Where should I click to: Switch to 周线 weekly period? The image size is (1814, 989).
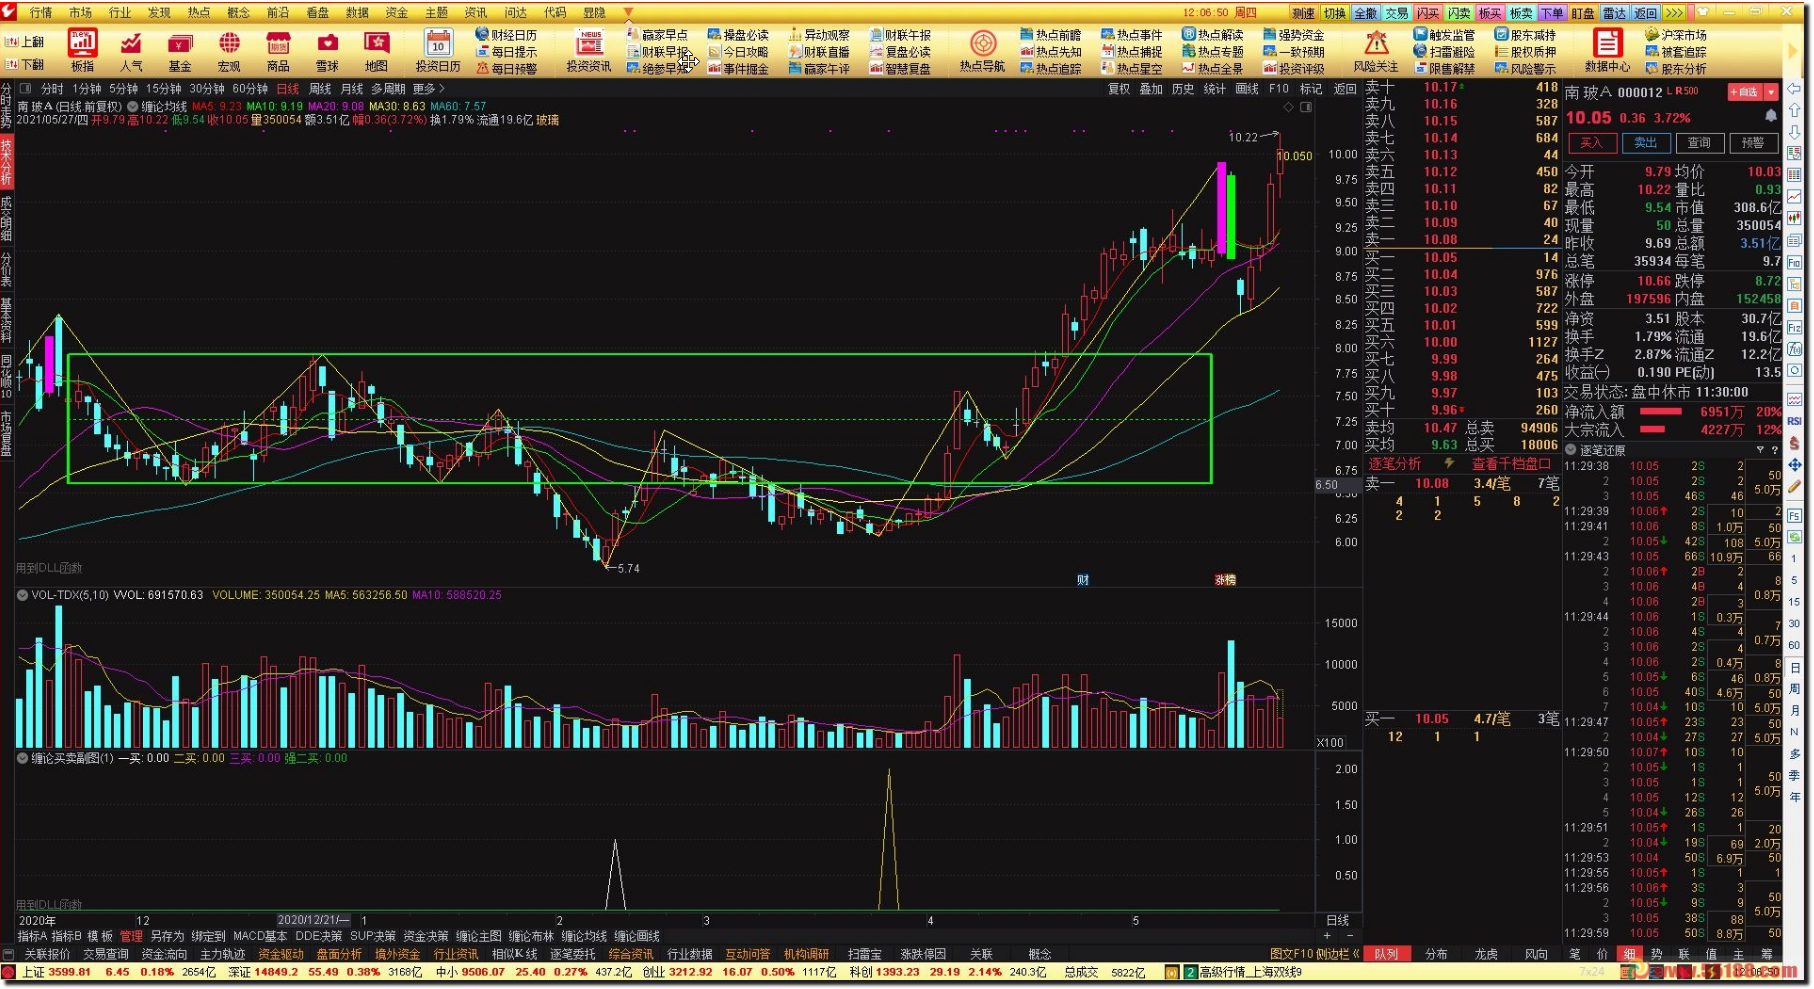pos(320,89)
